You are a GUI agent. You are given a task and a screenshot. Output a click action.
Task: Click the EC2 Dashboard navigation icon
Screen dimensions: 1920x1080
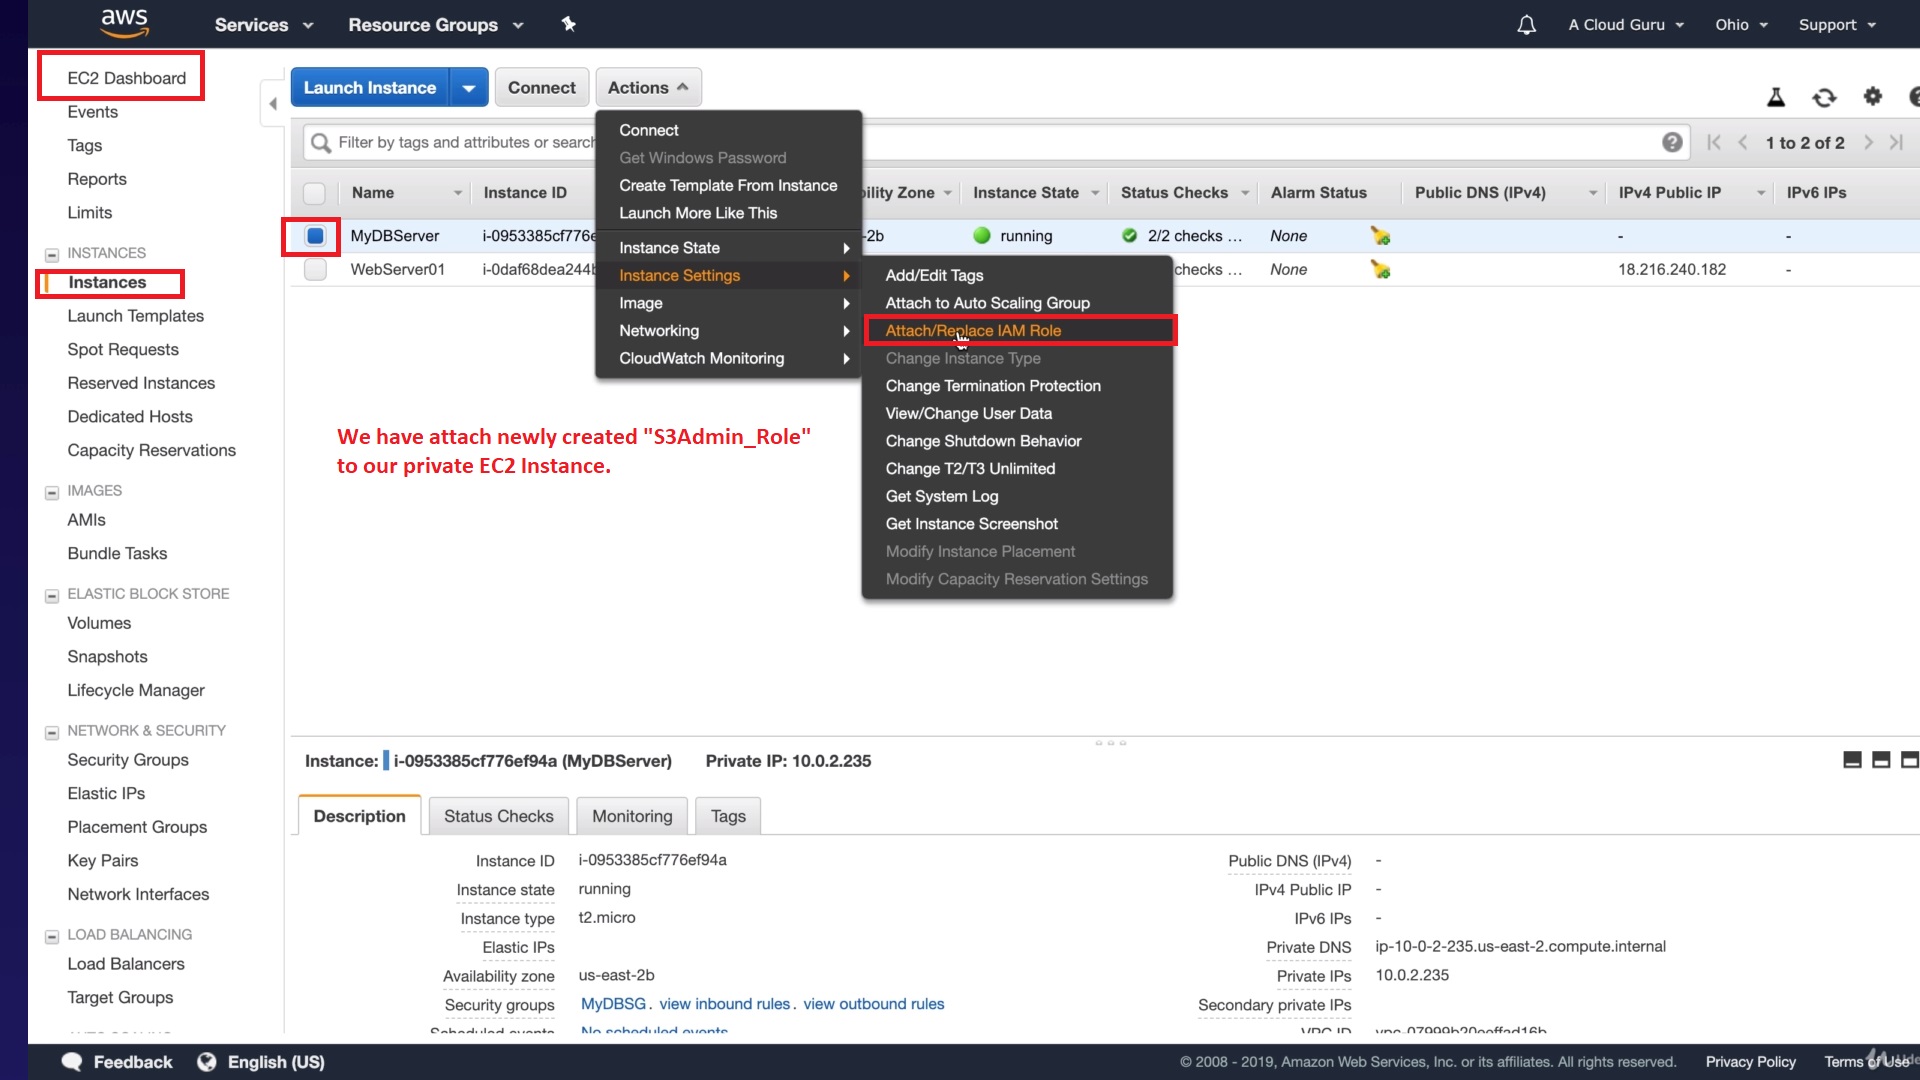click(127, 76)
